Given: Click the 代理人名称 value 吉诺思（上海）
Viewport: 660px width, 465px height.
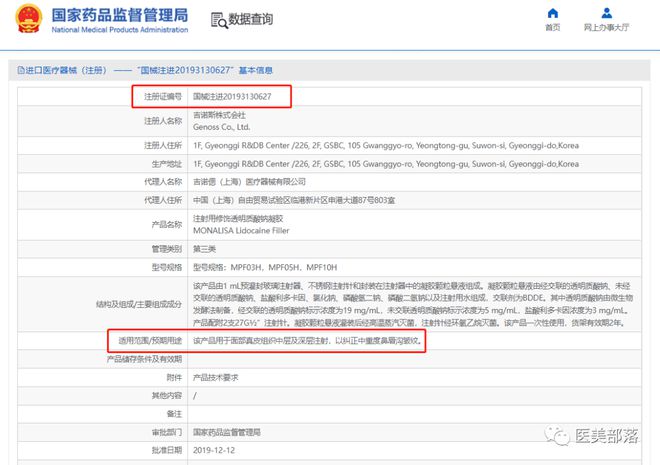Looking at the screenshot, I should click(249, 182).
